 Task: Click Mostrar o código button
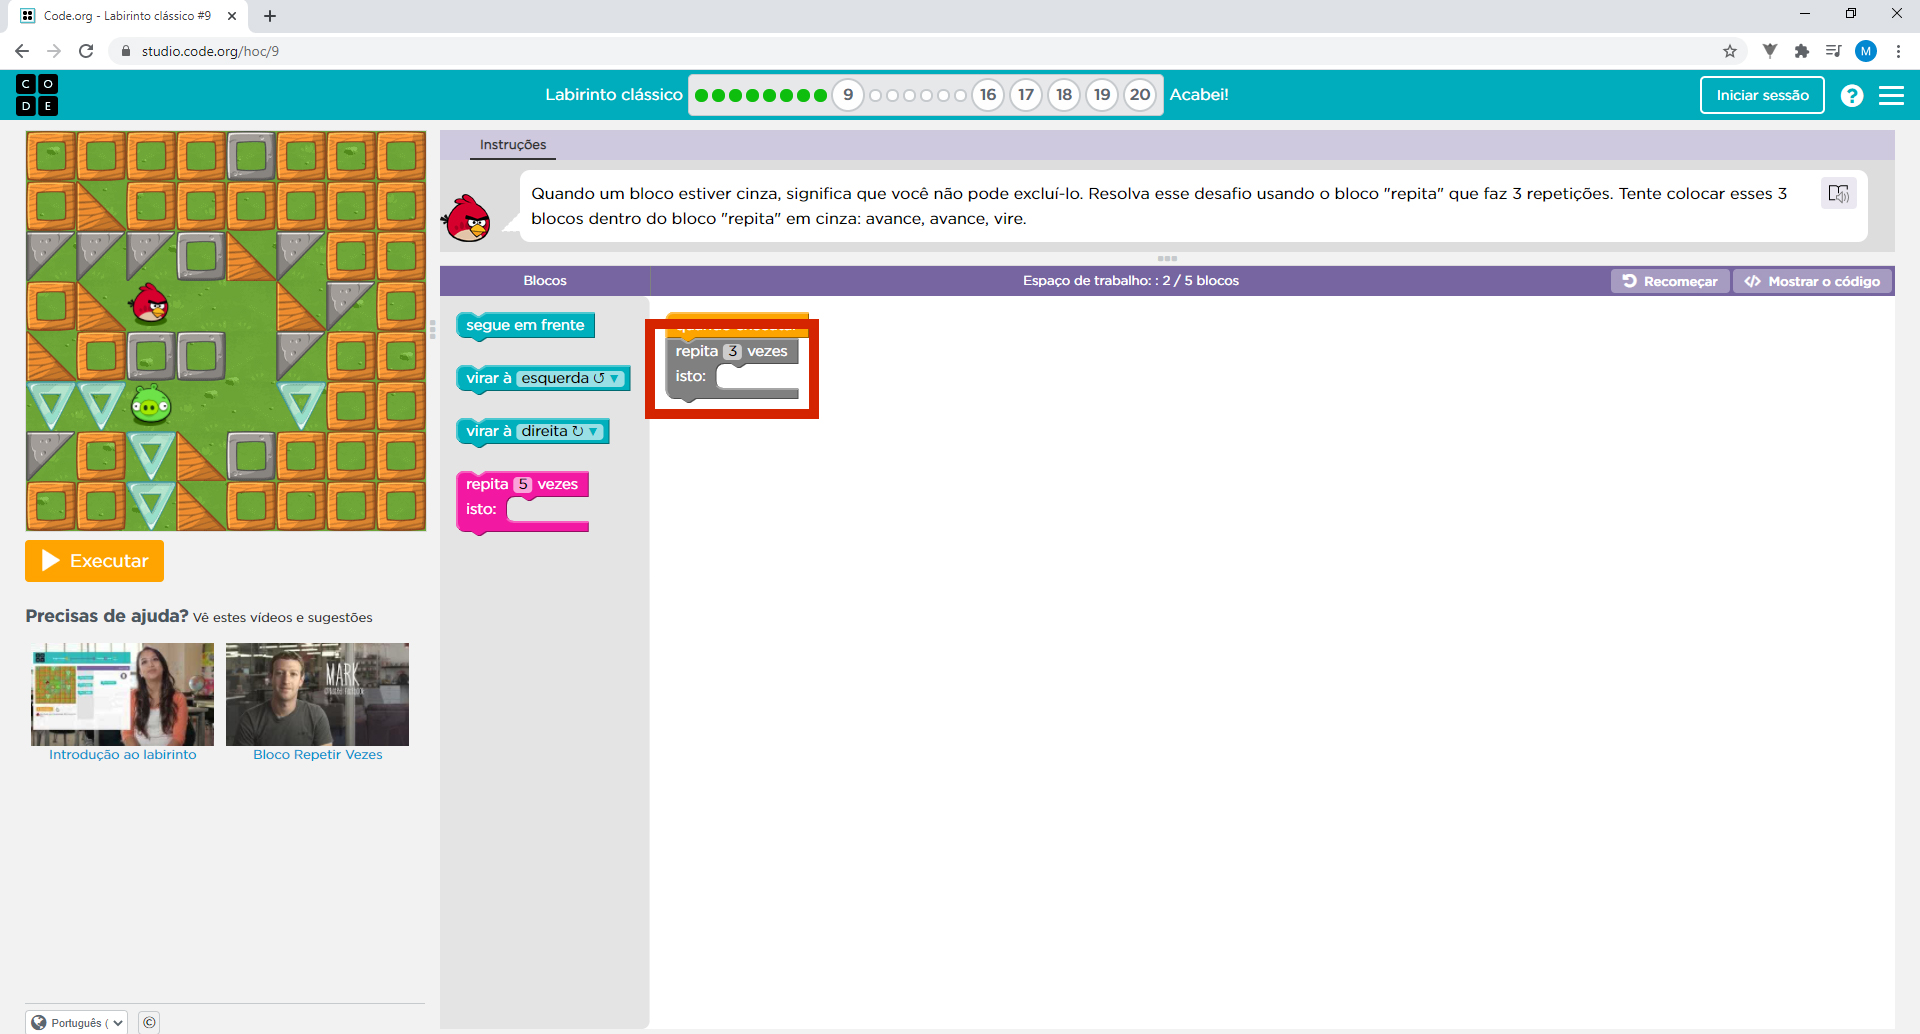pos(1812,281)
